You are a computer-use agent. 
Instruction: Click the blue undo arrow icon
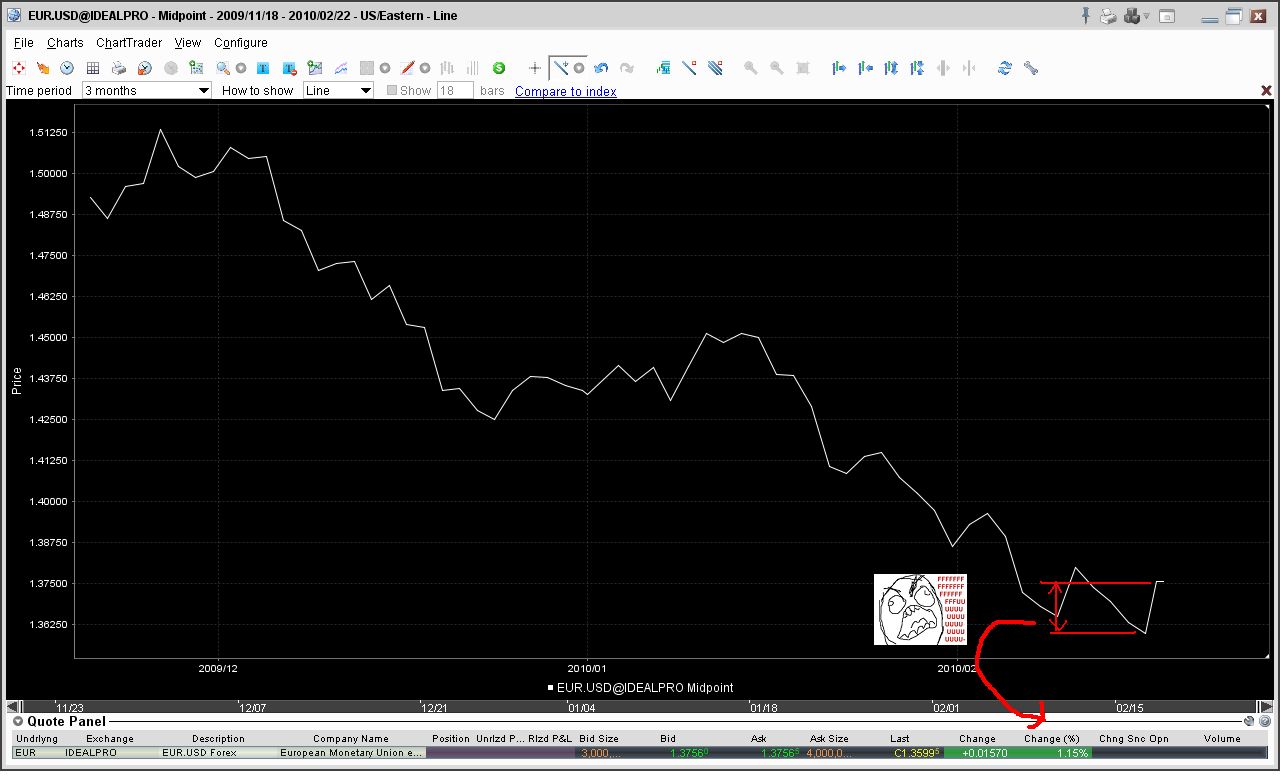coord(601,68)
